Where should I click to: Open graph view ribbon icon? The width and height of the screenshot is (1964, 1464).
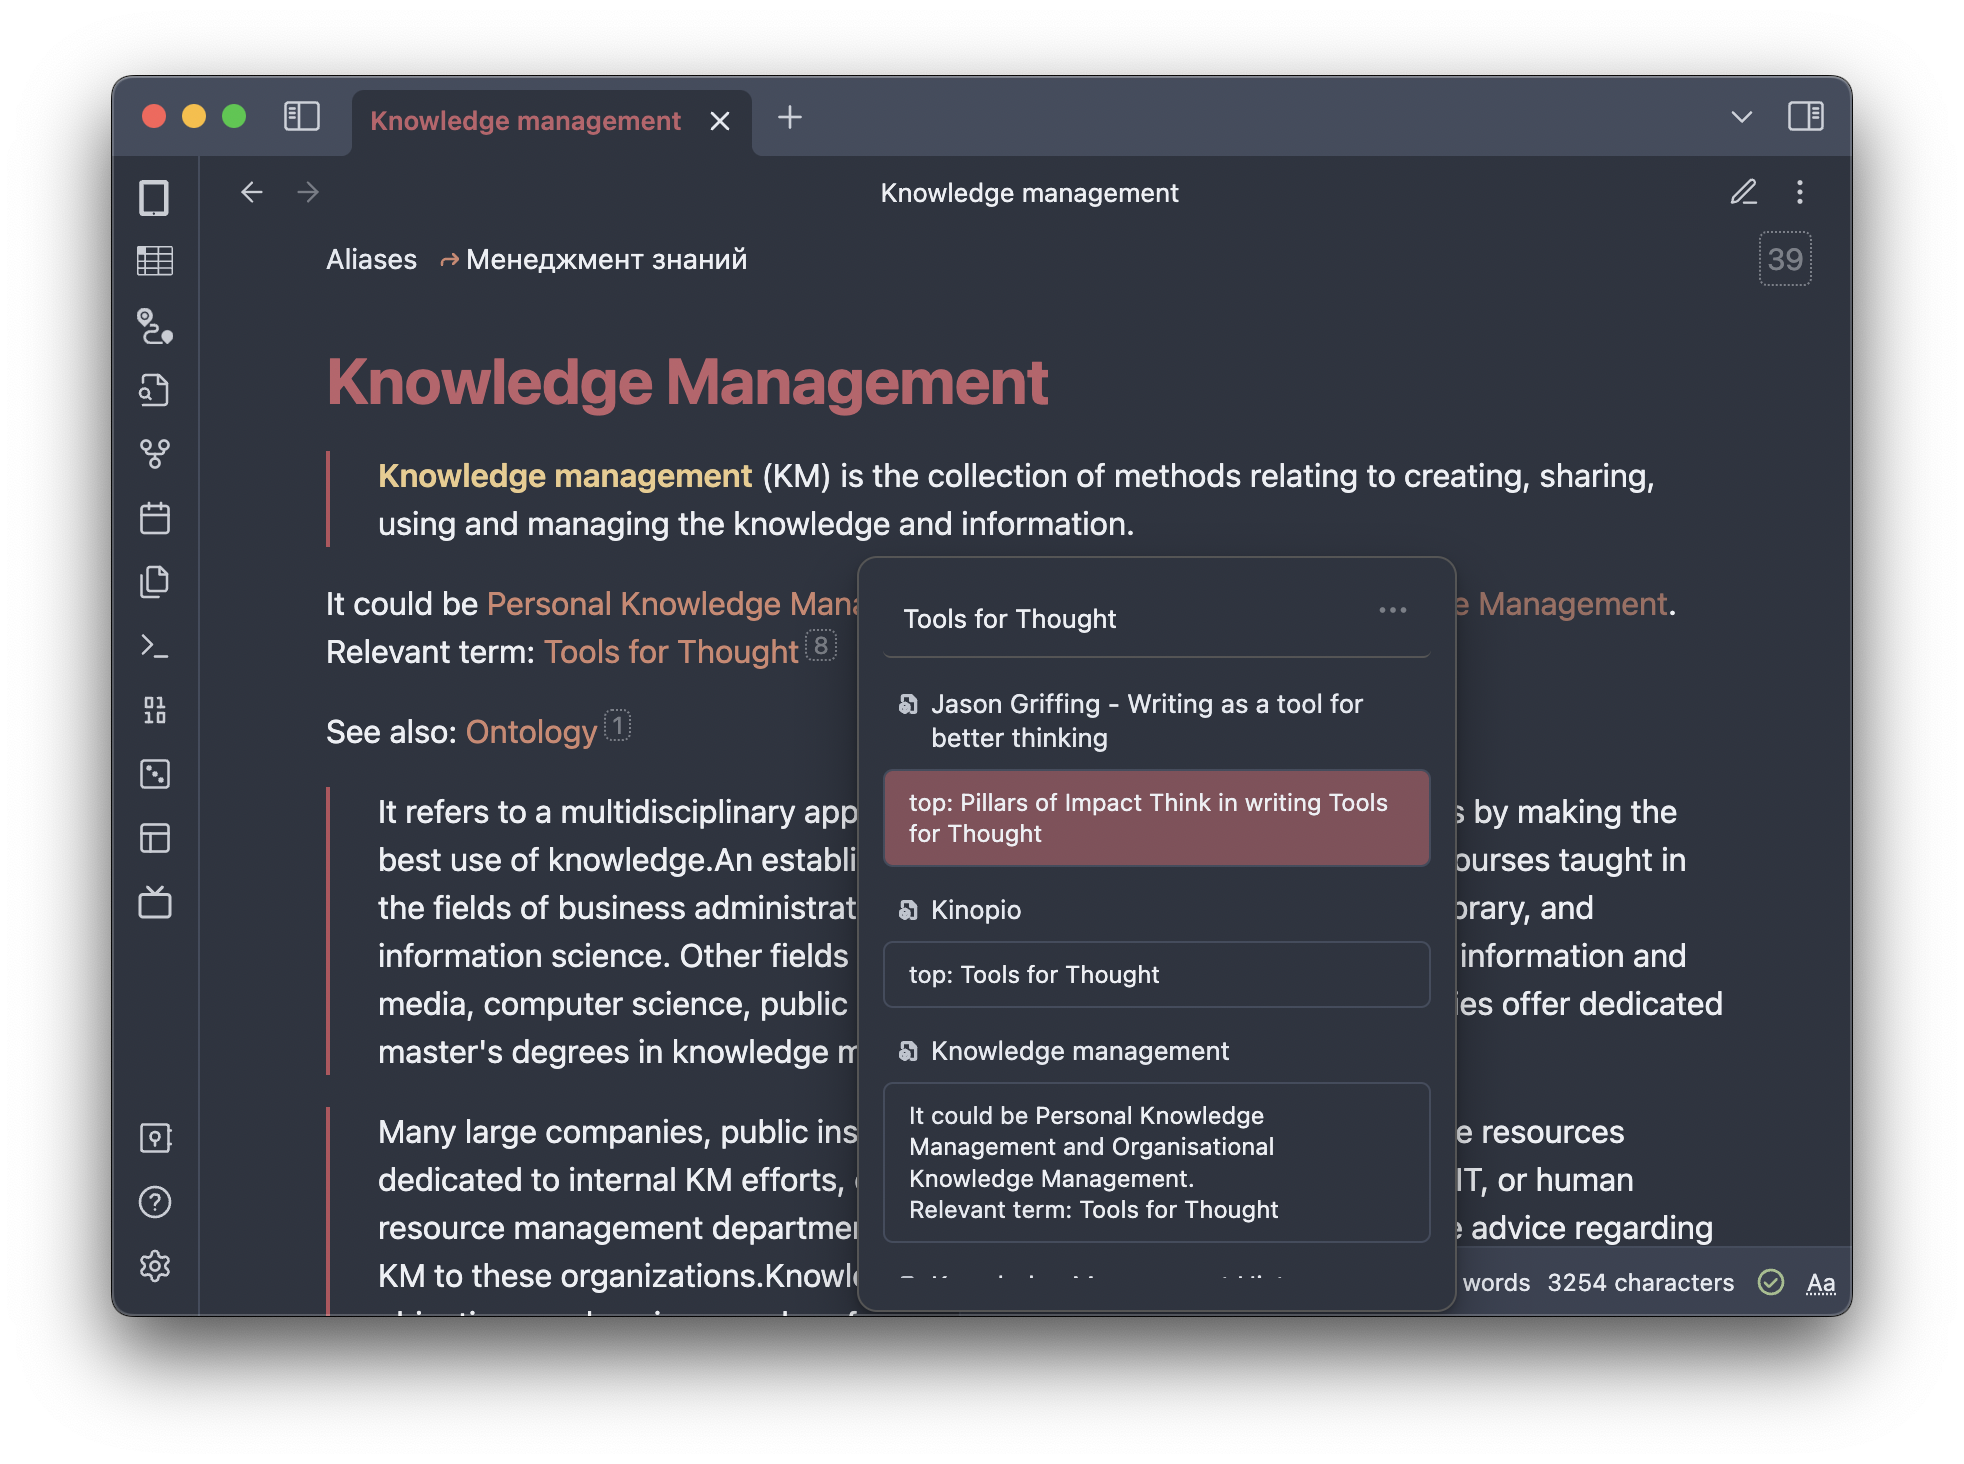coord(155,454)
